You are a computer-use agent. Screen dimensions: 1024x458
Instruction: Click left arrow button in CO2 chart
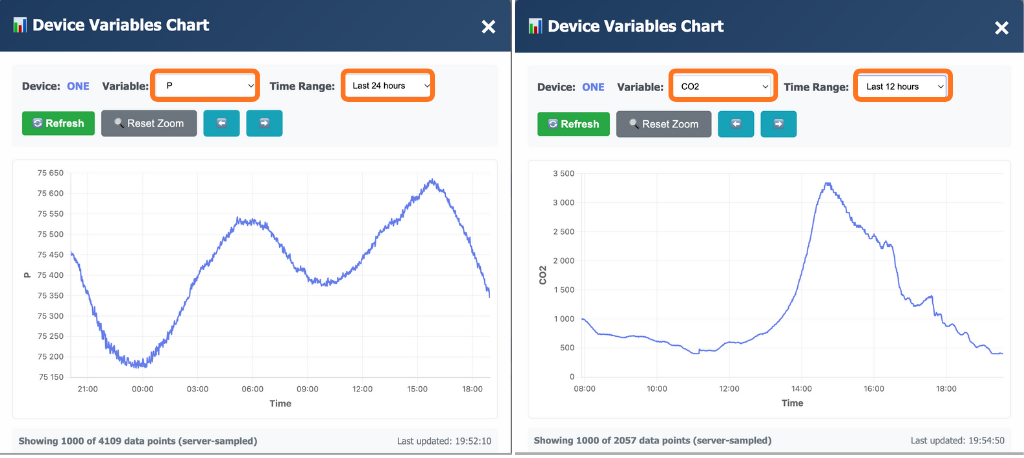click(x=736, y=124)
